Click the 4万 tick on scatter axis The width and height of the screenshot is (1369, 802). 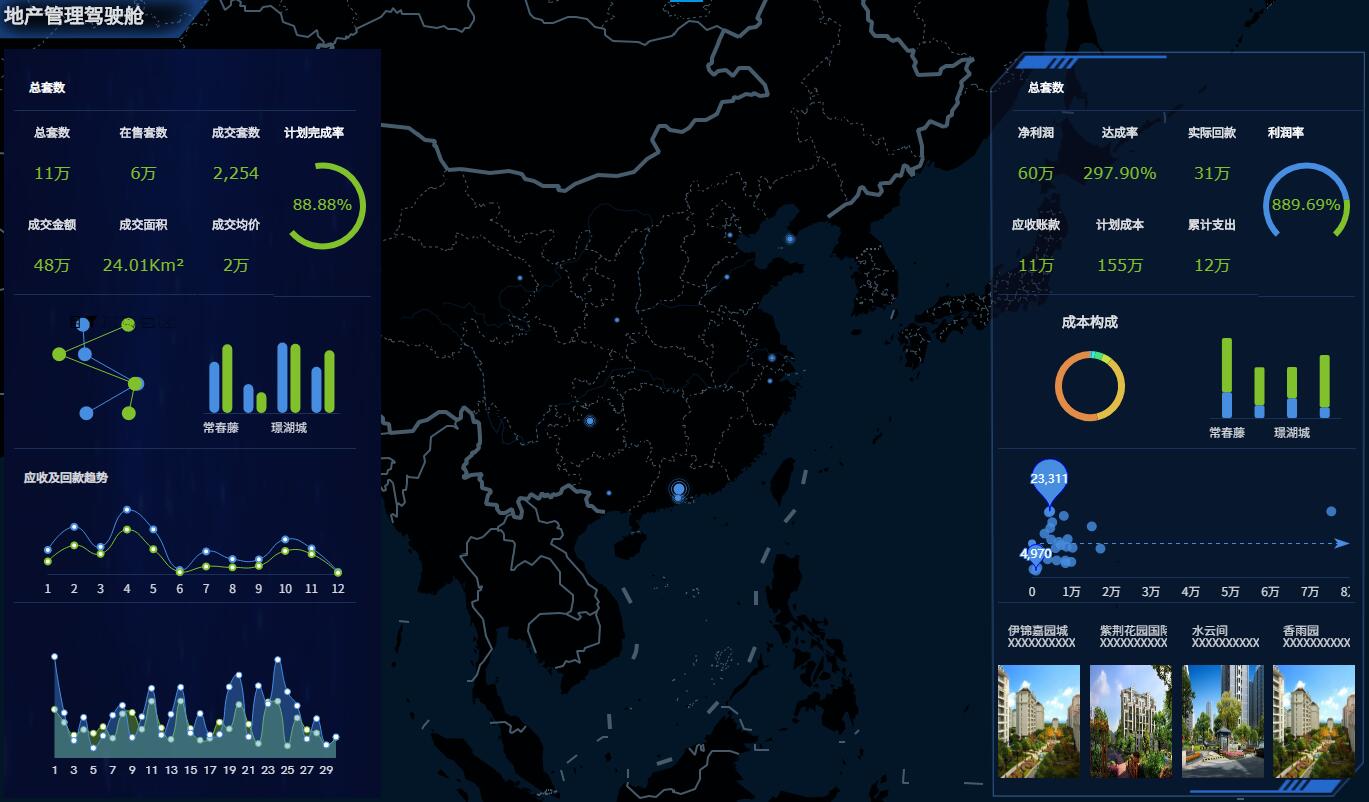coord(1190,592)
